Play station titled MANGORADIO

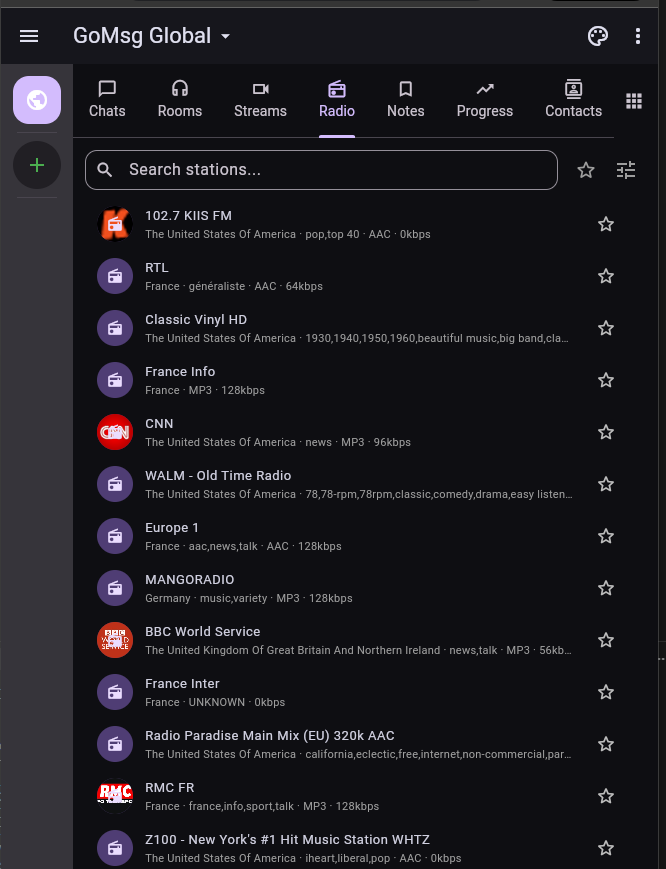pos(189,580)
